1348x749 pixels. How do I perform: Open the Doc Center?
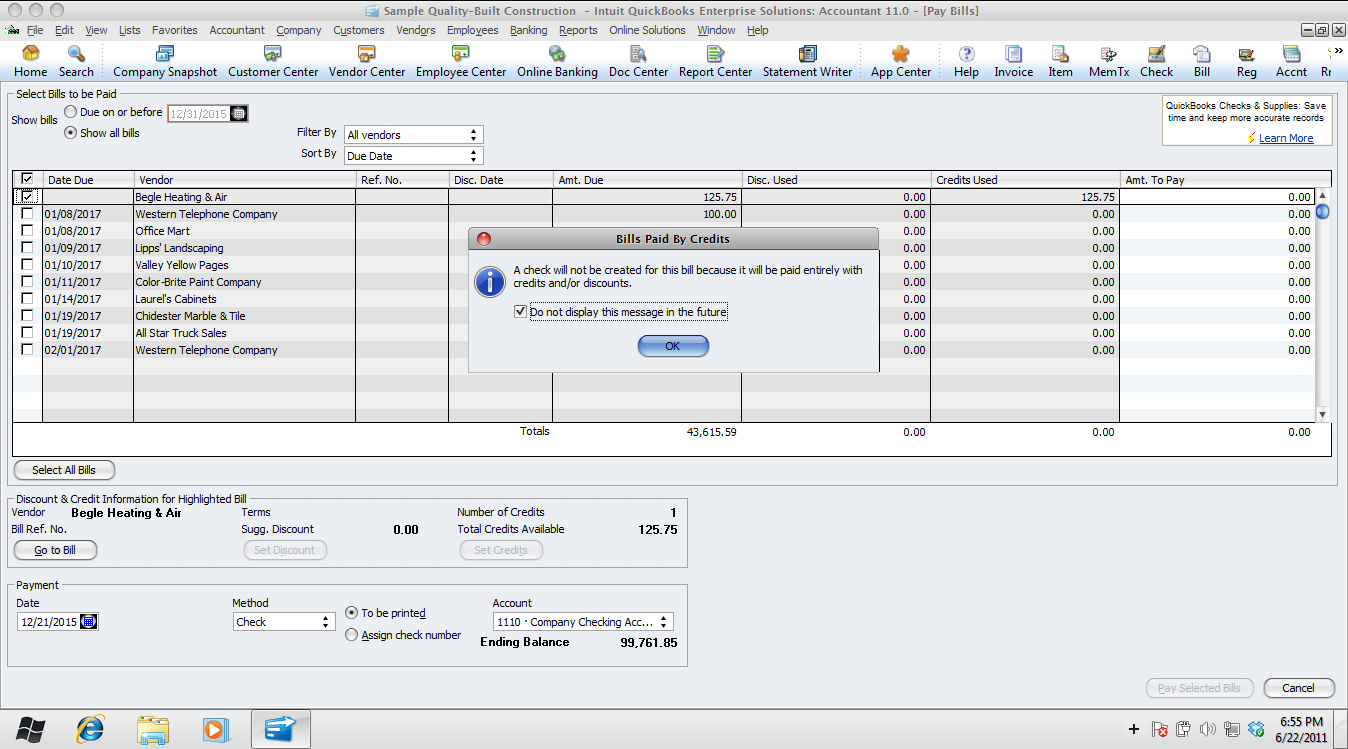(638, 62)
